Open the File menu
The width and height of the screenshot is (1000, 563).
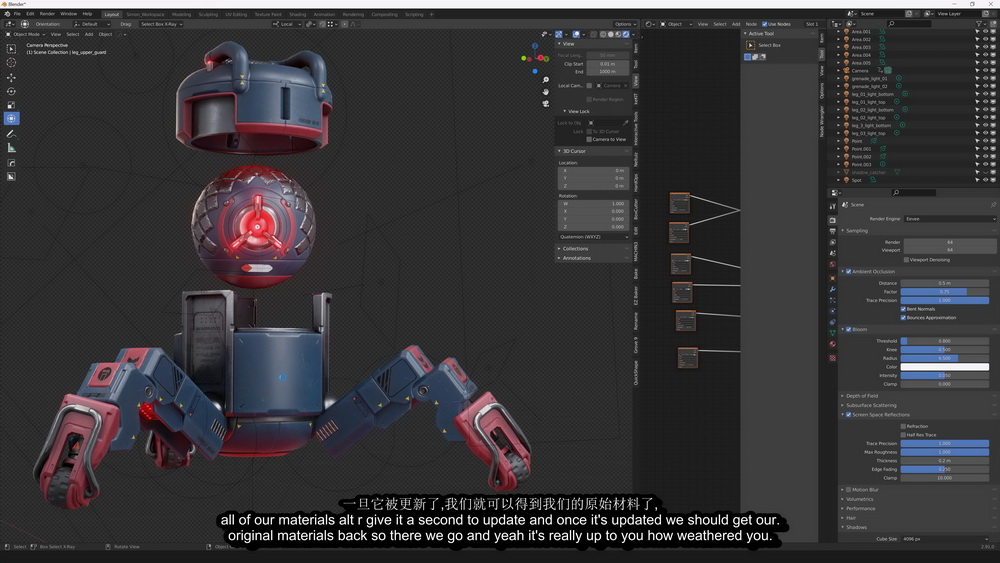pos(17,14)
